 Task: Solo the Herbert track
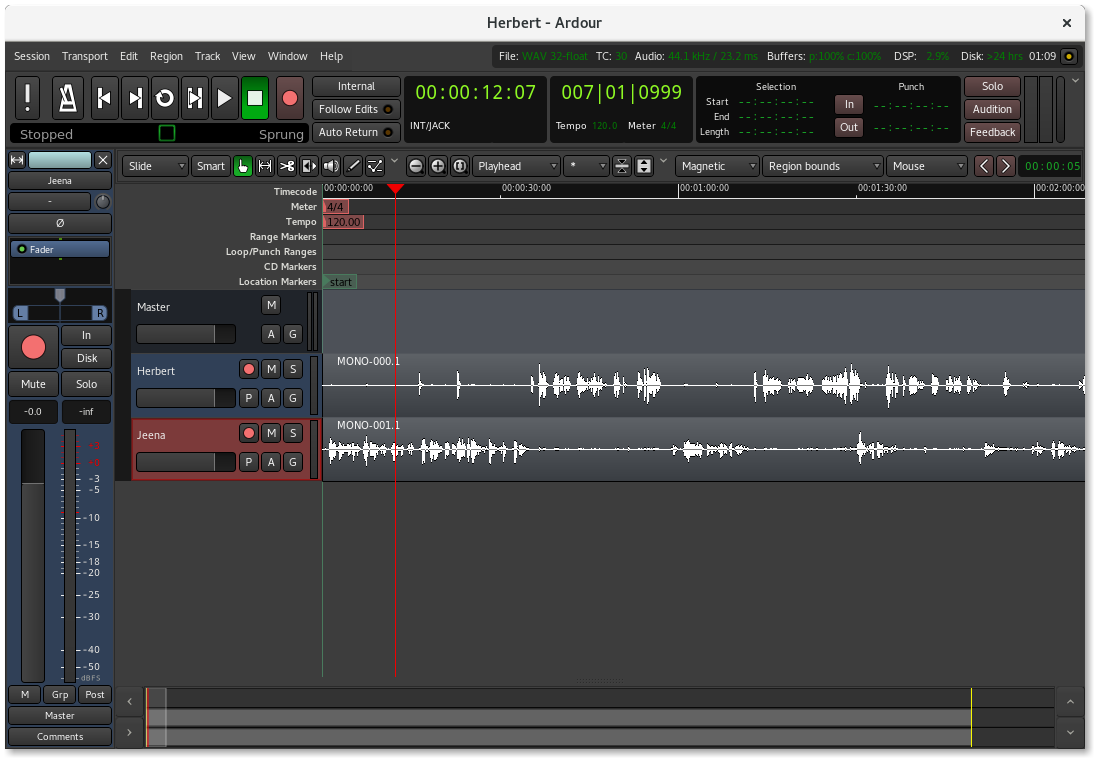click(293, 369)
